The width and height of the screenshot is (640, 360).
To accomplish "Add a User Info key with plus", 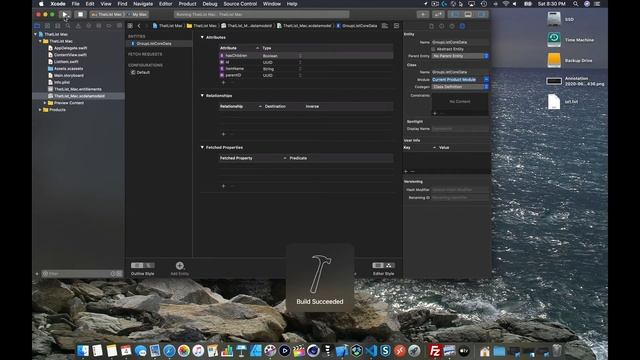I will [x=406, y=171].
